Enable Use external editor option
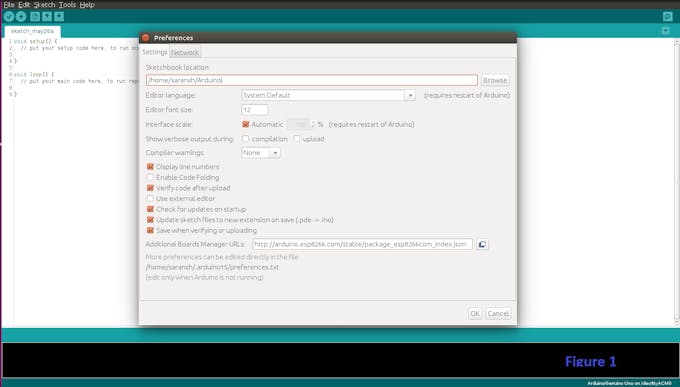 click(150, 198)
